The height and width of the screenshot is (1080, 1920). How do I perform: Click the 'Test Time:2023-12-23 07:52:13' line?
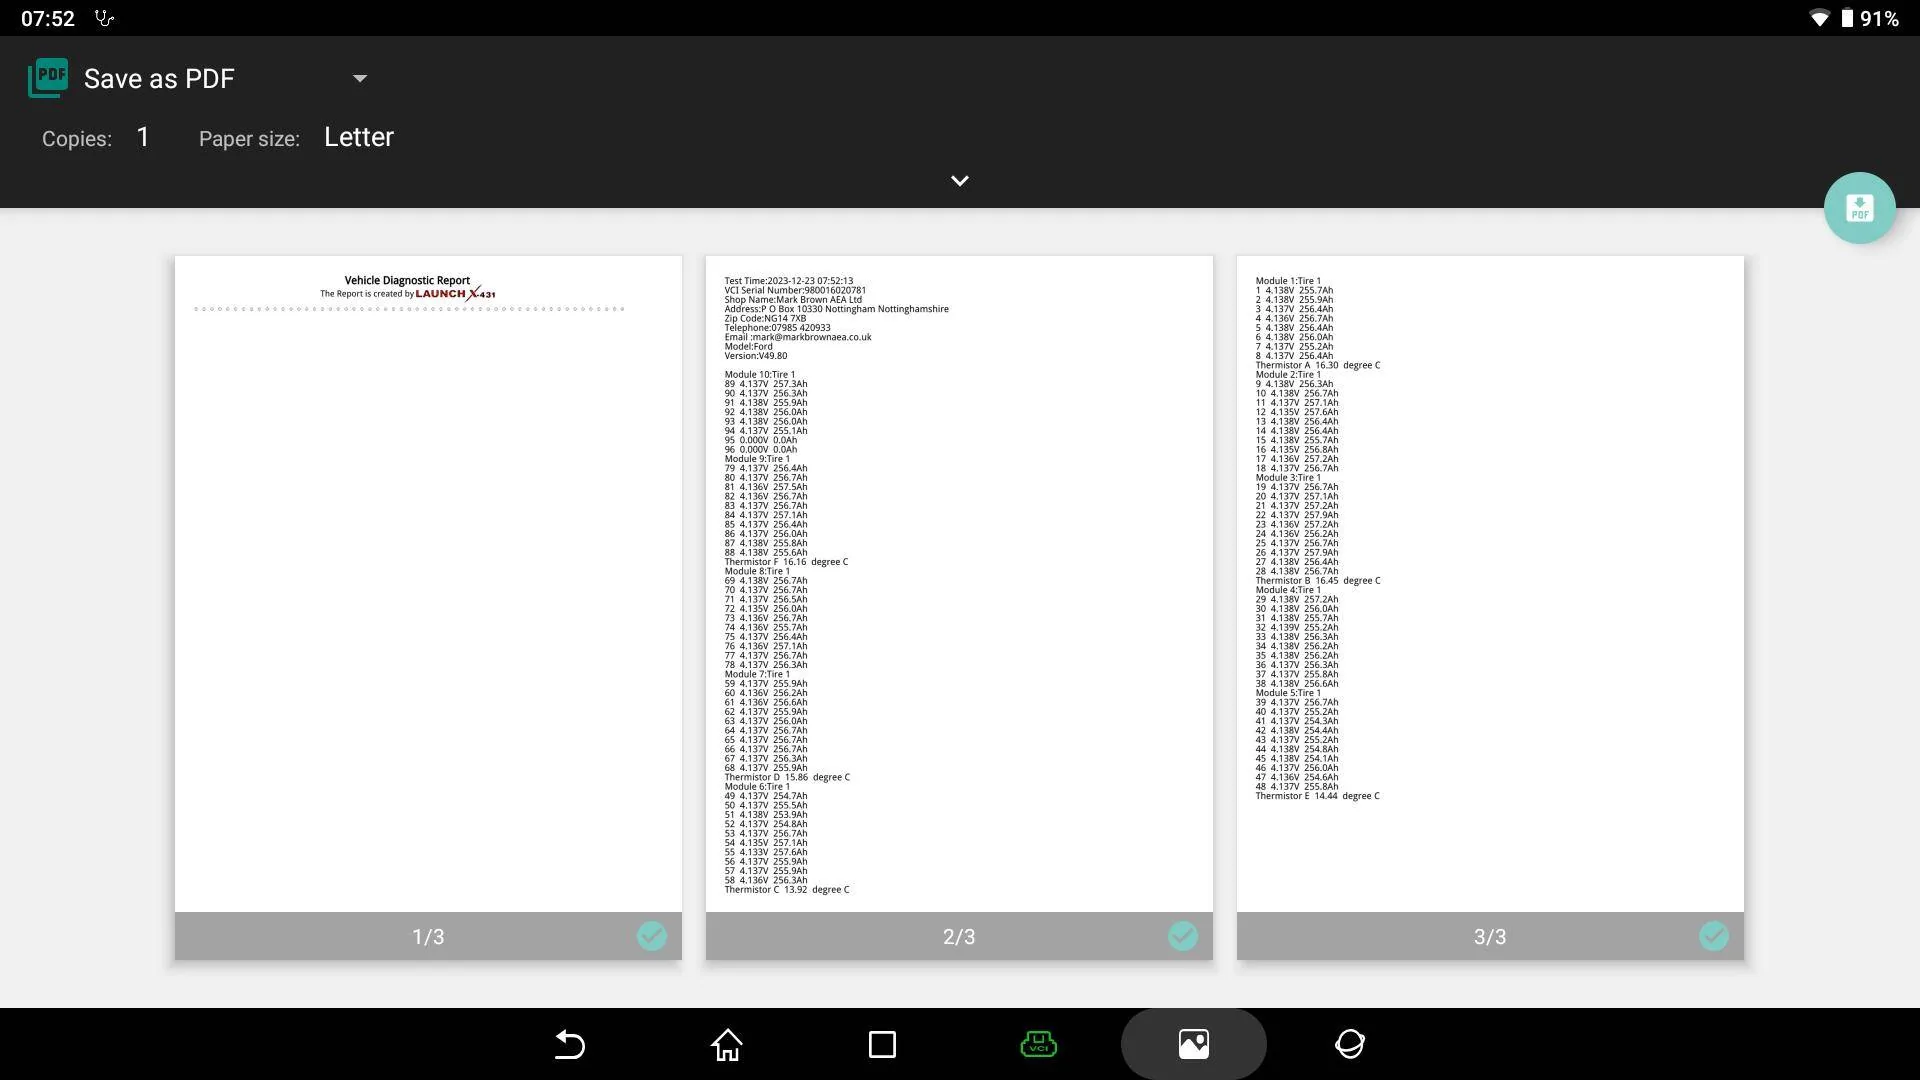(x=789, y=282)
